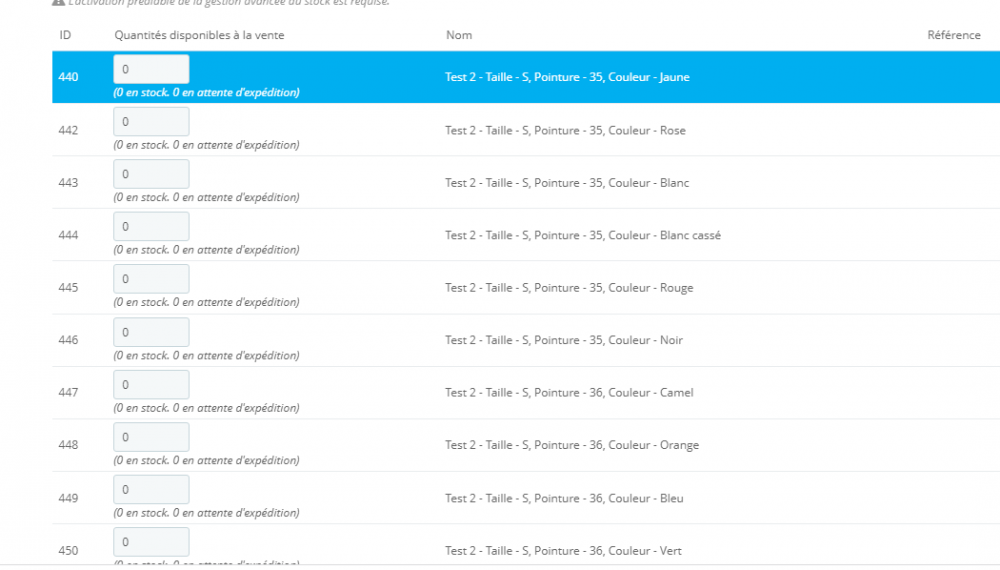Focus the quantity input for ID 450
The image size is (1000, 570).
tap(151, 542)
